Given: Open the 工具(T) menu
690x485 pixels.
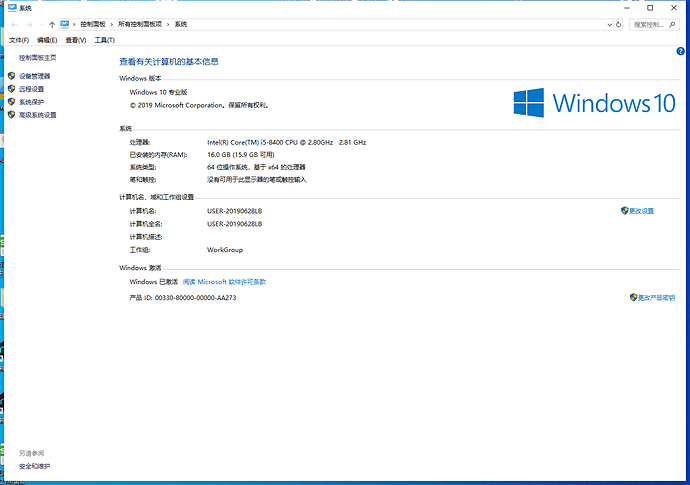Looking at the screenshot, I should (104, 40).
